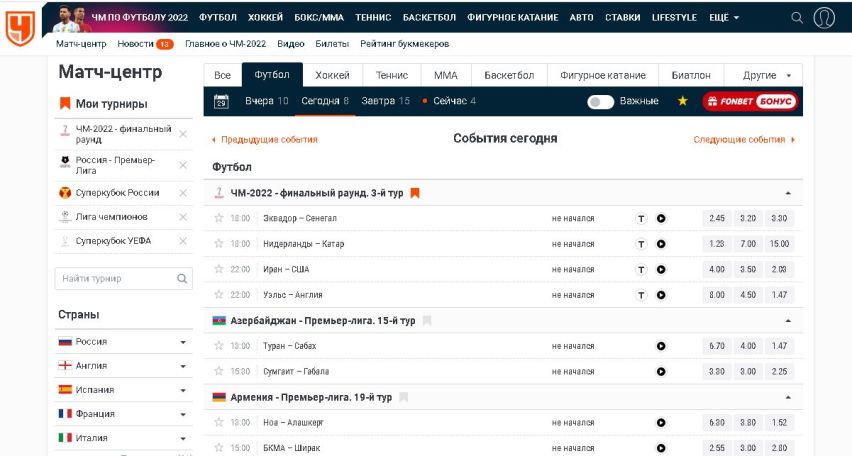The width and height of the screenshot is (852, 456).
Task: Play video for Эквадор – Сенегал match
Action: click(x=661, y=218)
